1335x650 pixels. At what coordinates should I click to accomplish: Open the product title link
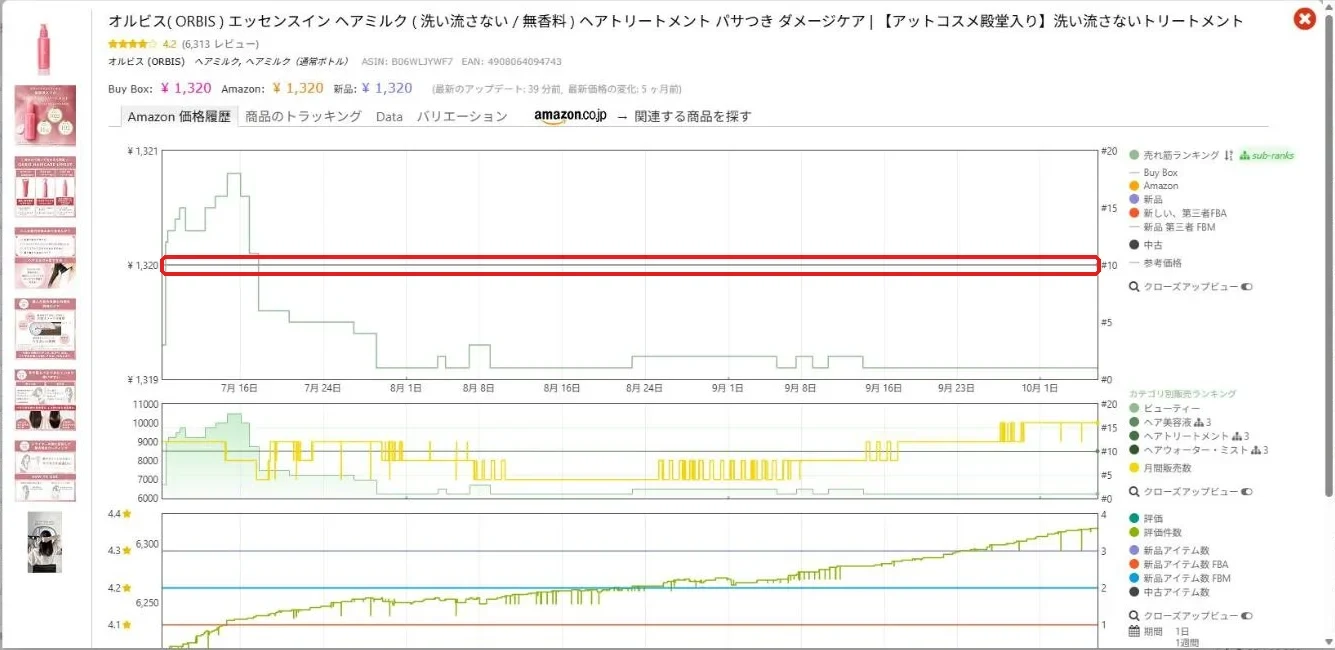coord(676,21)
